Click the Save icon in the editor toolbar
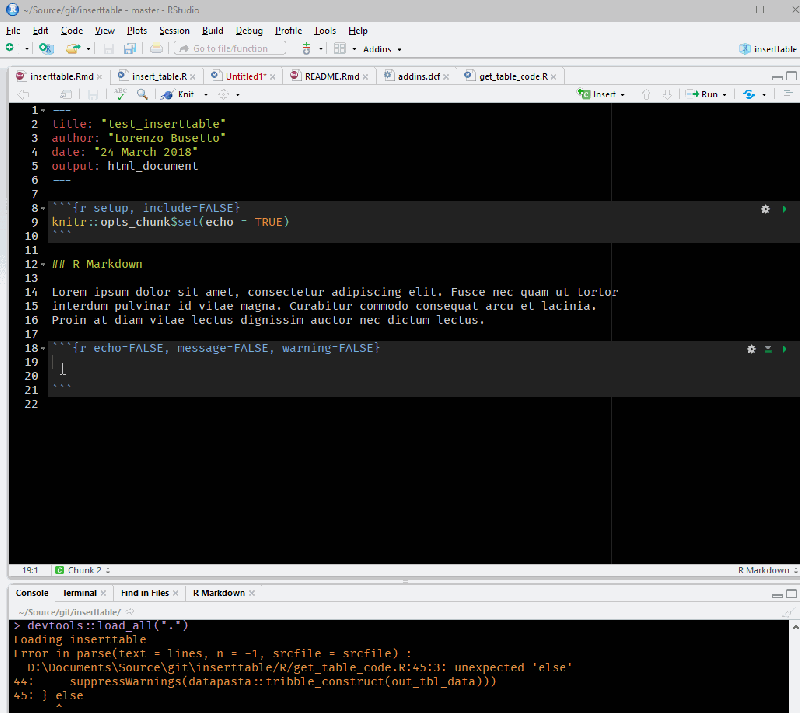 [x=94, y=94]
